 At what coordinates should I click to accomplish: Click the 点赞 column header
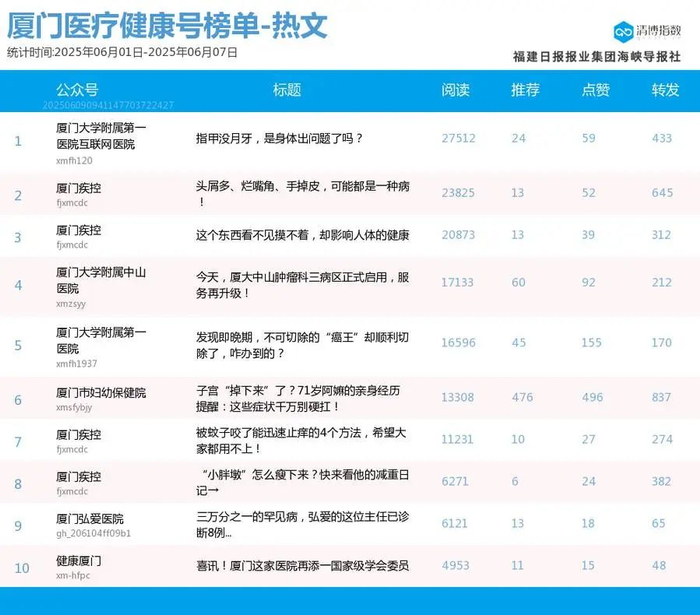tap(596, 90)
